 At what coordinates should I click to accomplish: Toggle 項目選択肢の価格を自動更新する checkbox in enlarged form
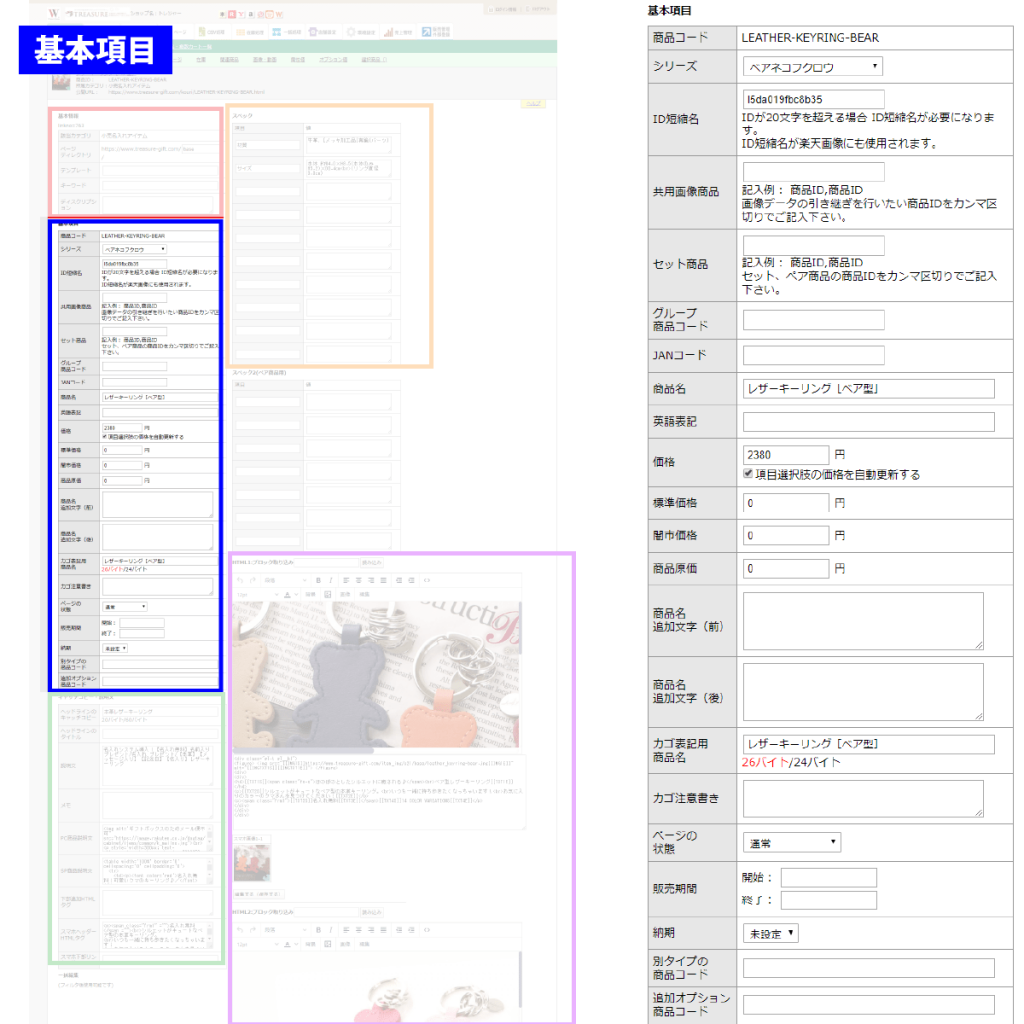click(749, 474)
